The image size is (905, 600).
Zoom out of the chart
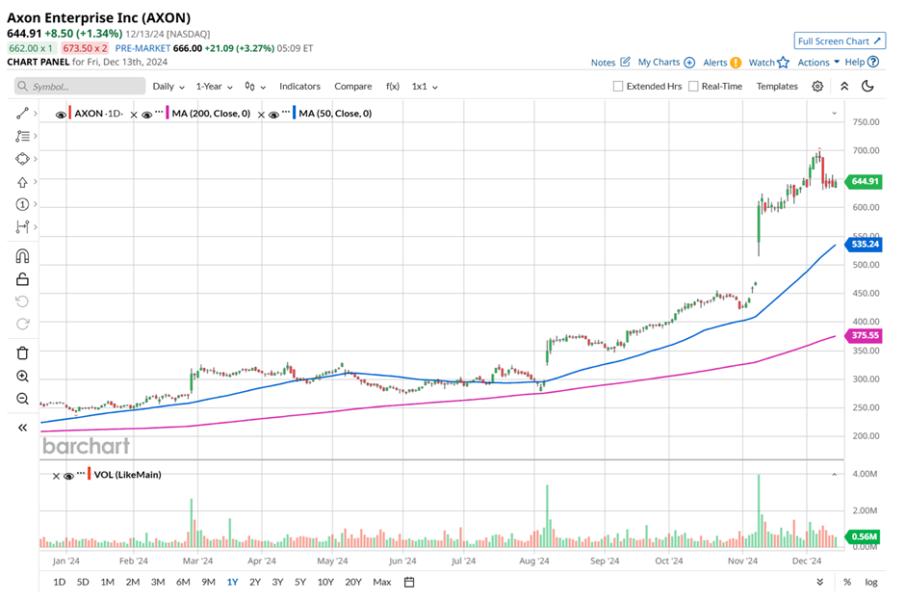point(22,399)
